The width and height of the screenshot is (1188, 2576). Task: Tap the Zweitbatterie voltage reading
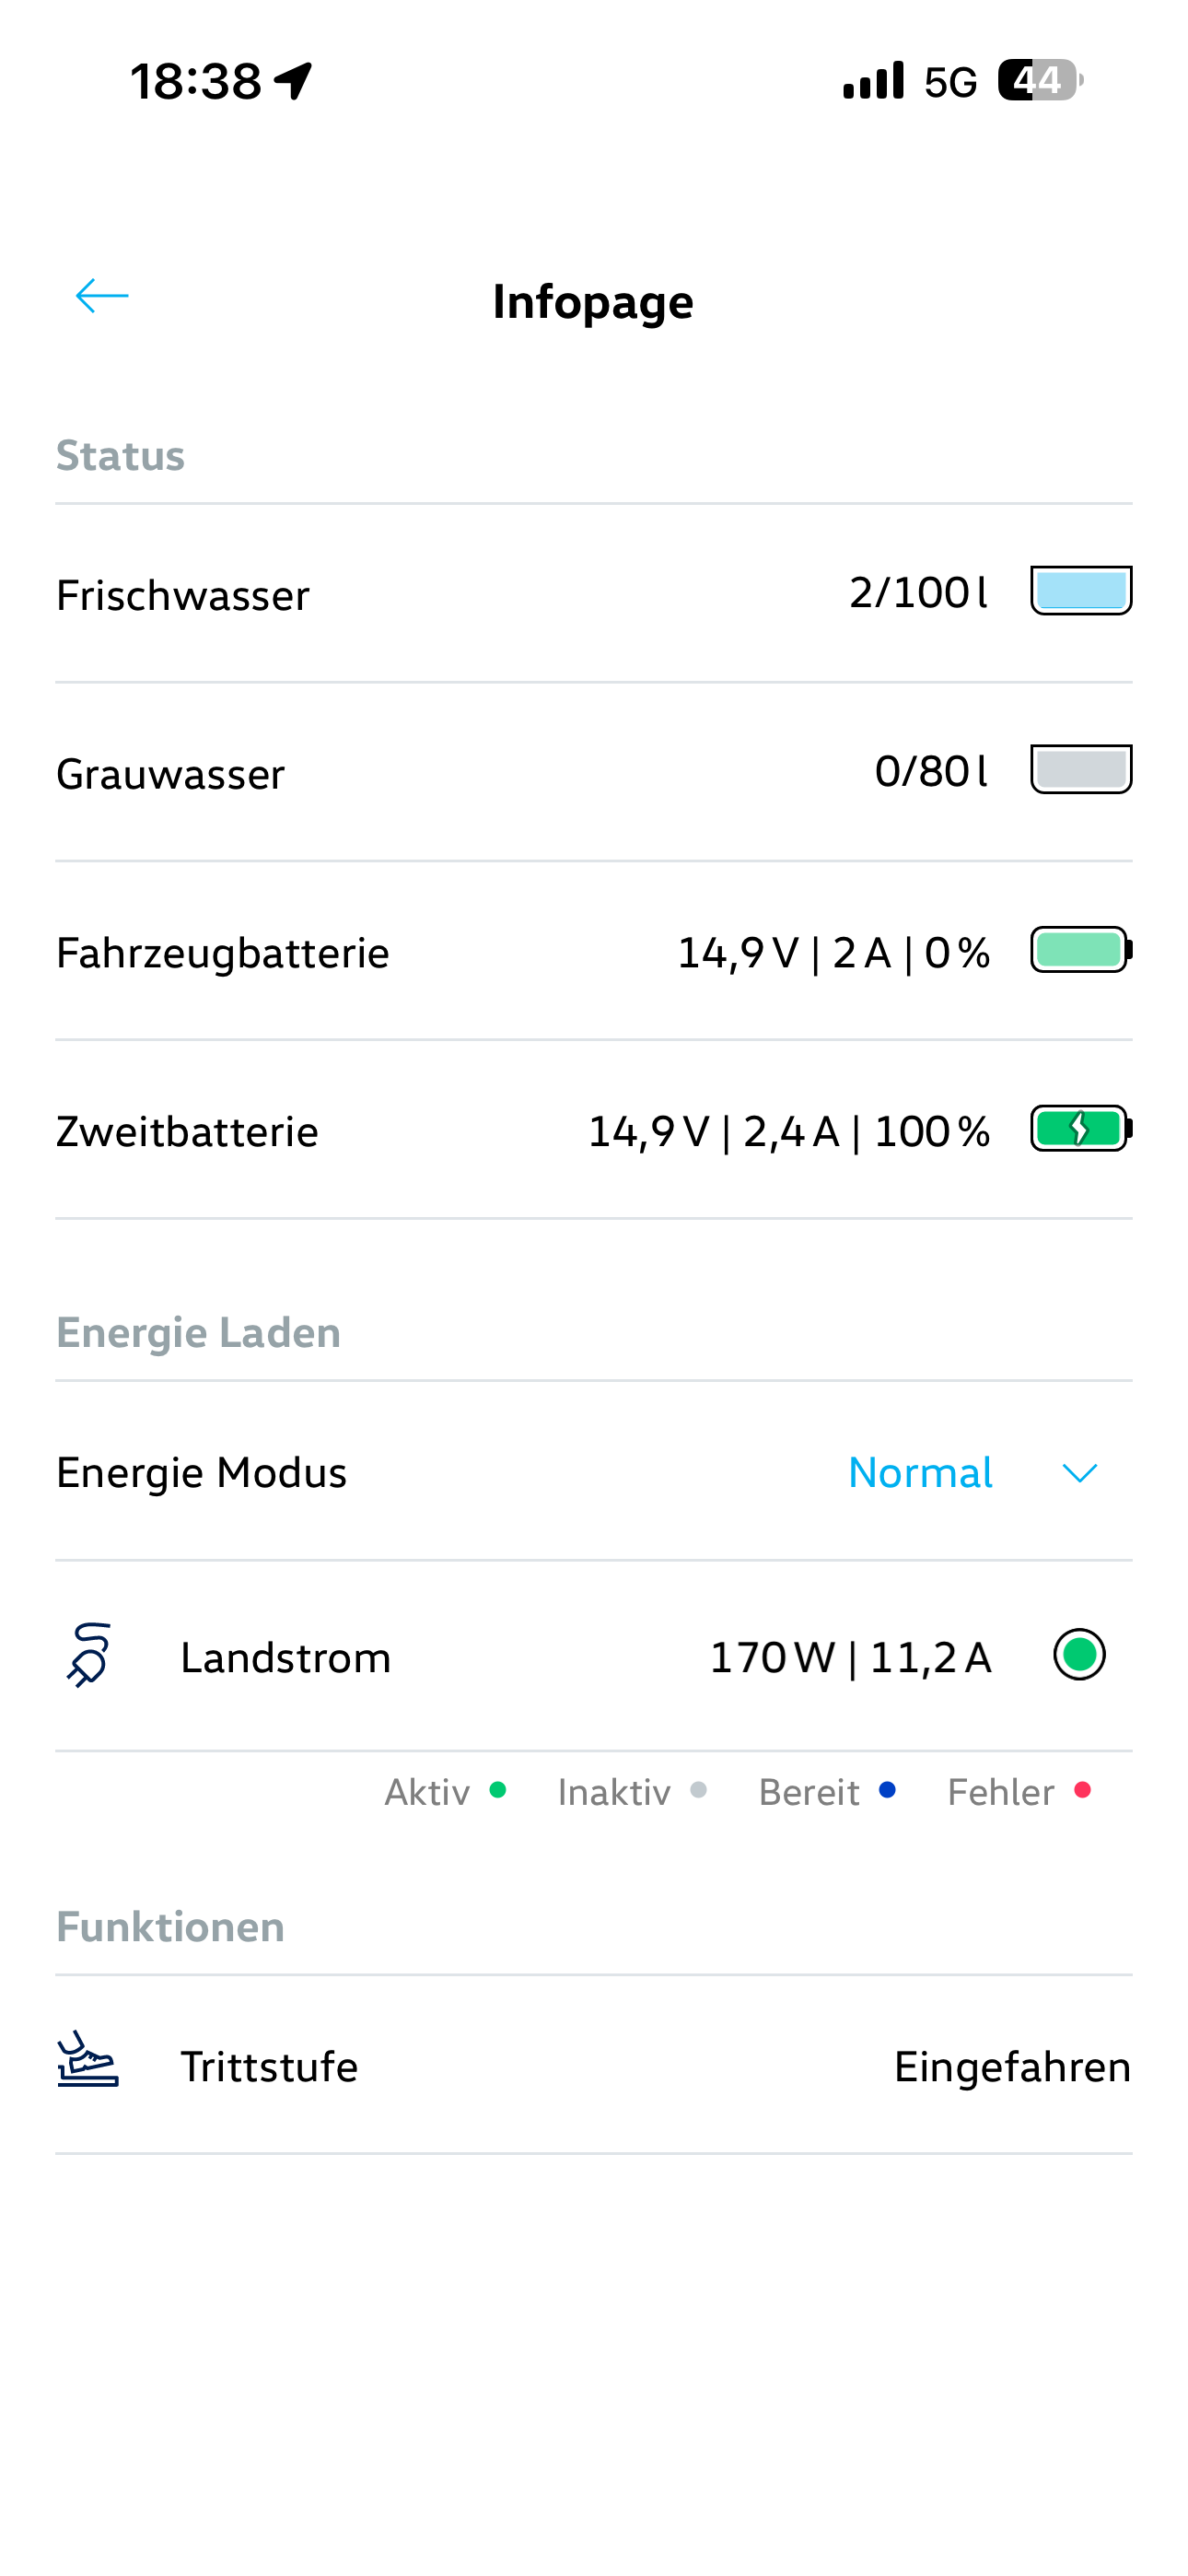(648, 1132)
